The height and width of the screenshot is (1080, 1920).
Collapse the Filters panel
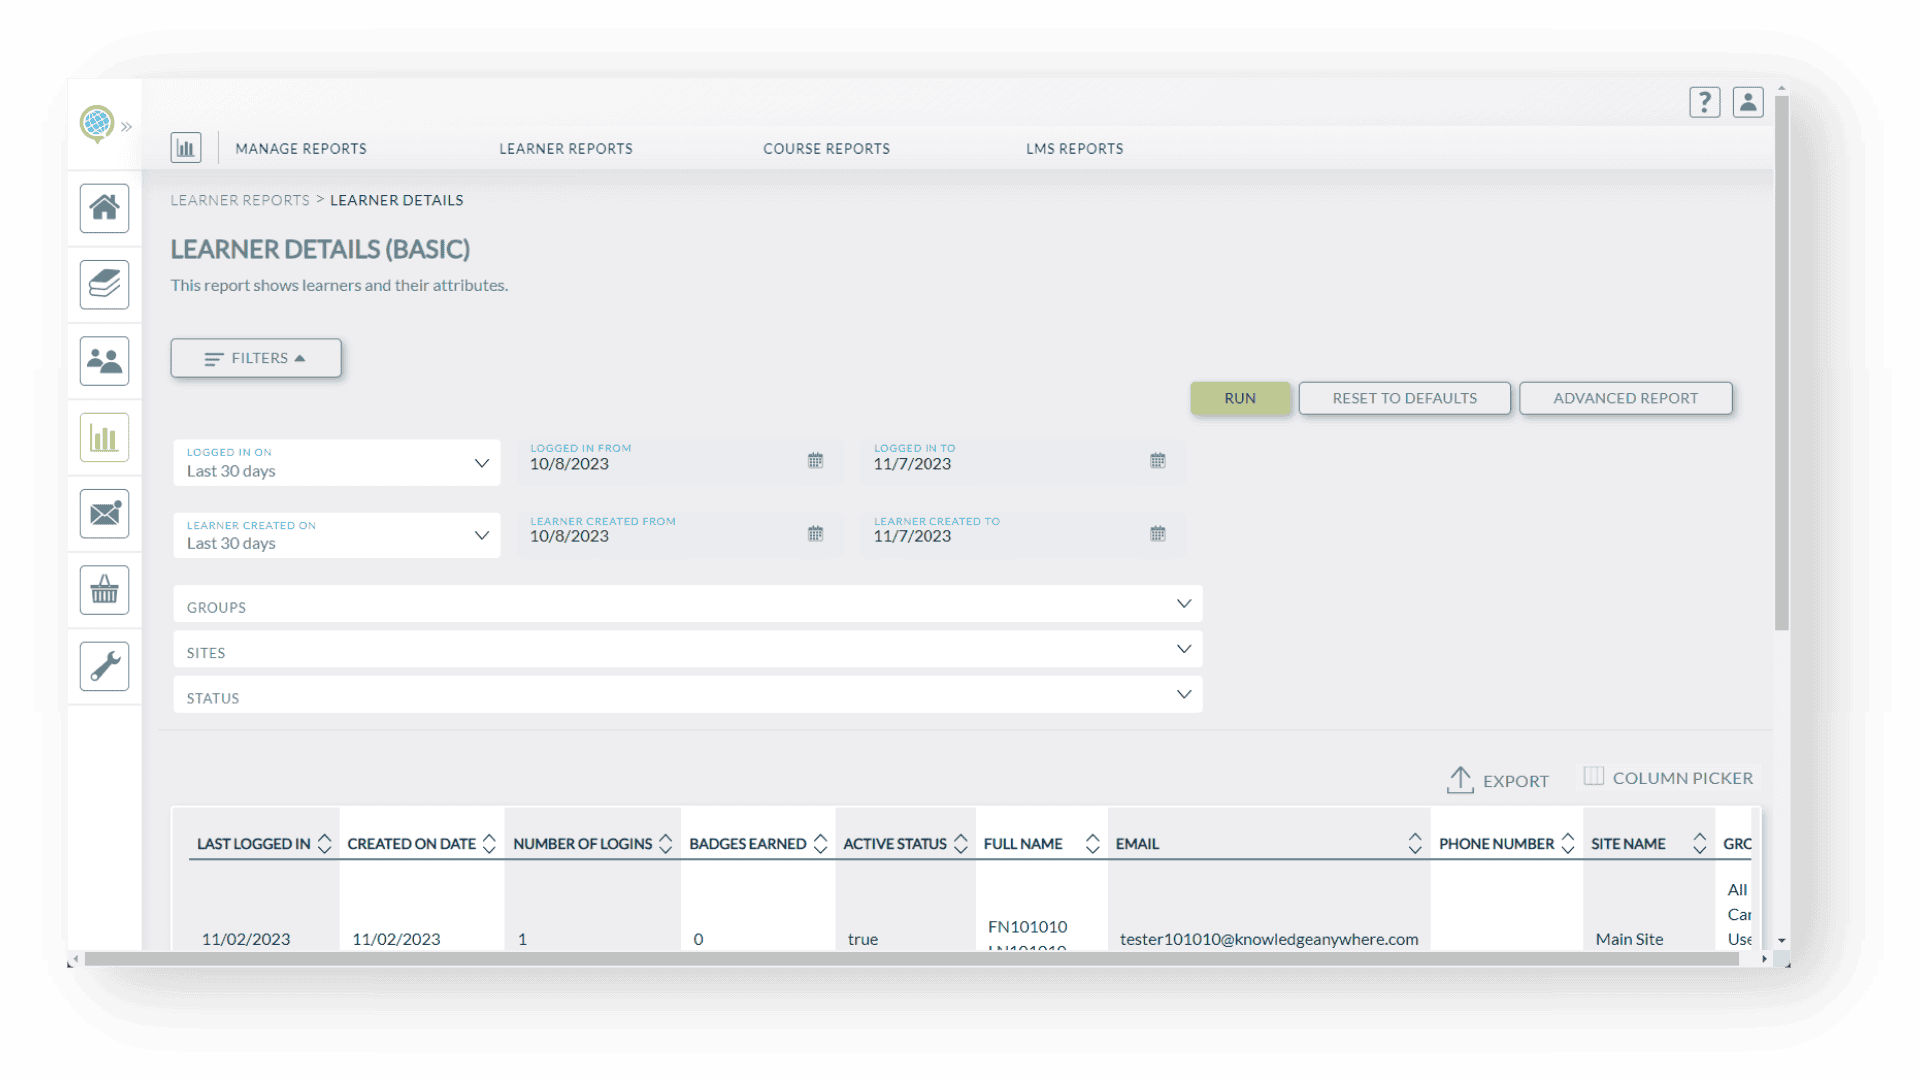click(256, 358)
